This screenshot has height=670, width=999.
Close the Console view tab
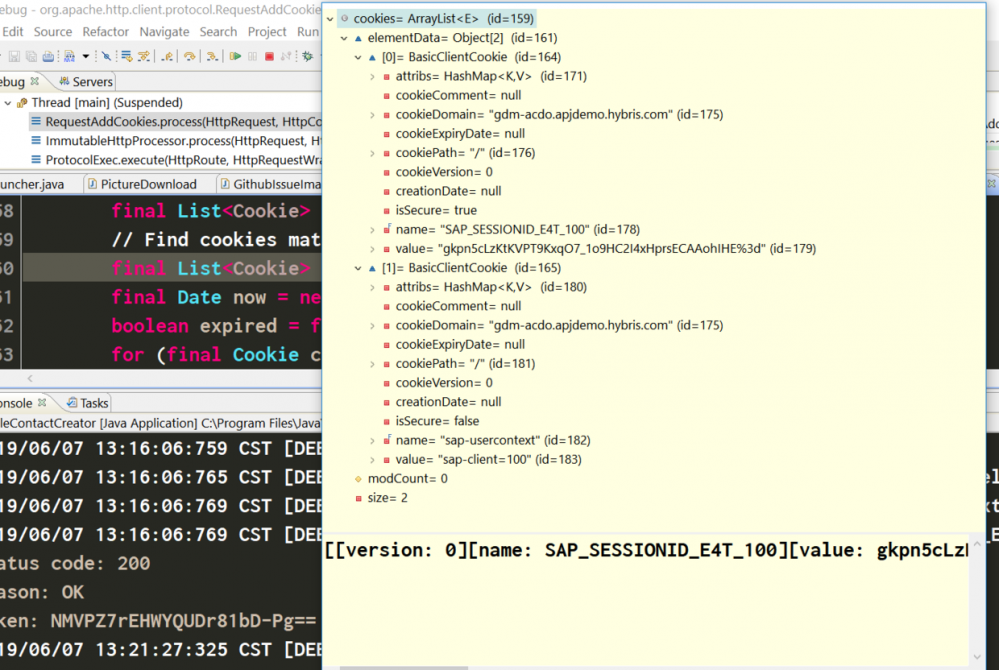tap(42, 403)
